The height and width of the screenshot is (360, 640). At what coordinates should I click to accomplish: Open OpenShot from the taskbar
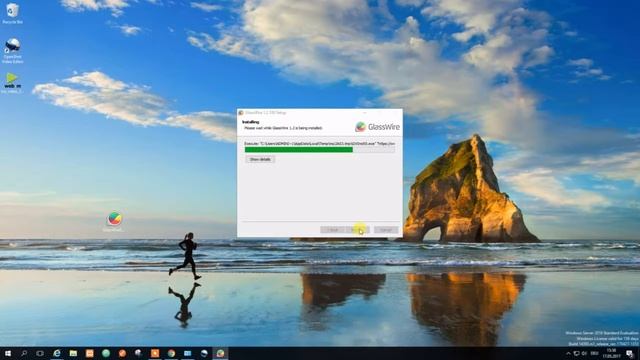[x=204, y=353]
